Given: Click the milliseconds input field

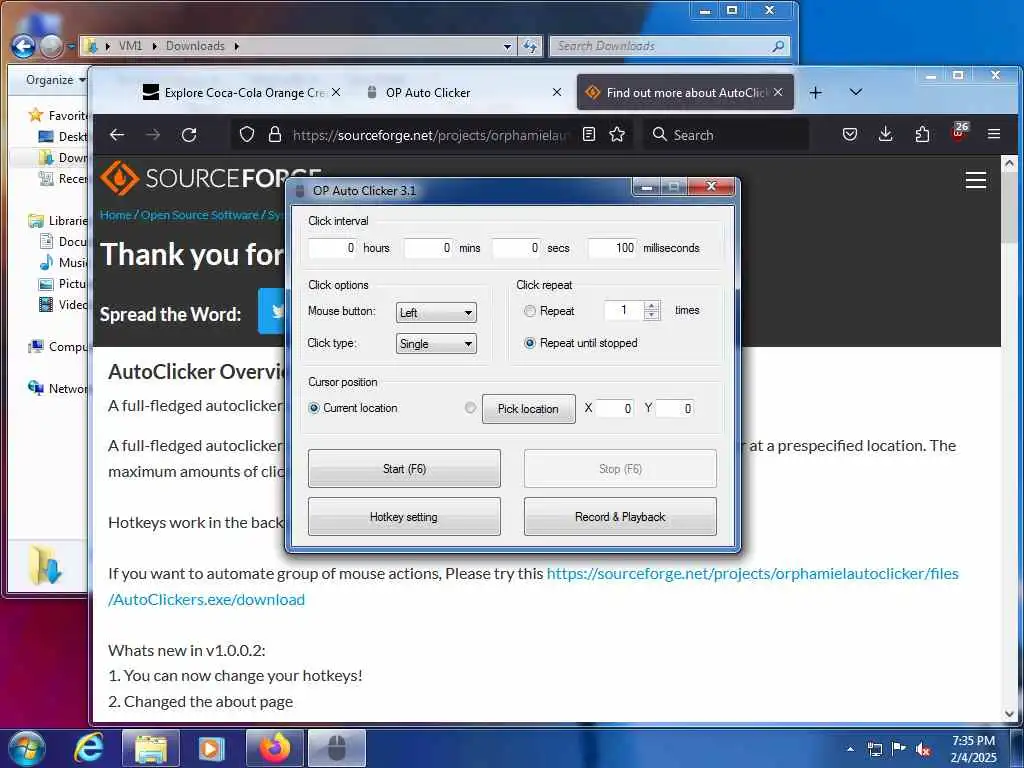Looking at the screenshot, I should tap(612, 248).
